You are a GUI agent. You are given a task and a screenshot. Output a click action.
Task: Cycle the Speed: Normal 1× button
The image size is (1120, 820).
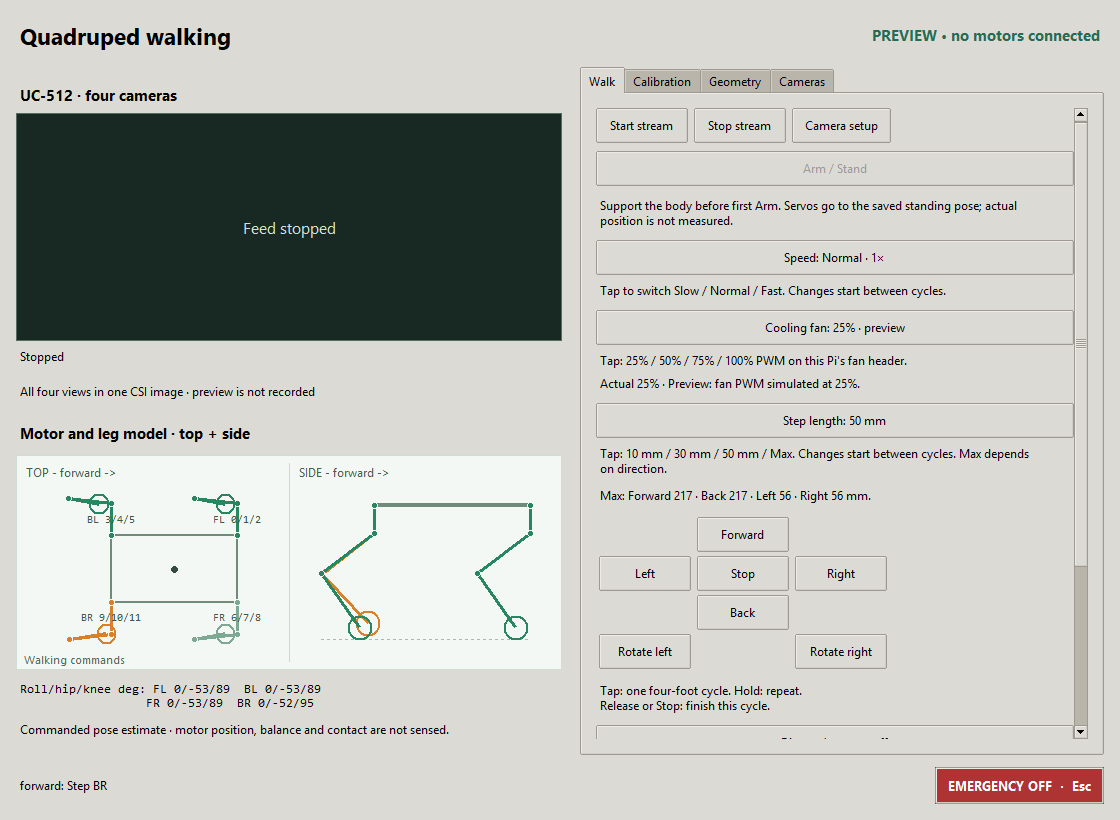point(834,258)
